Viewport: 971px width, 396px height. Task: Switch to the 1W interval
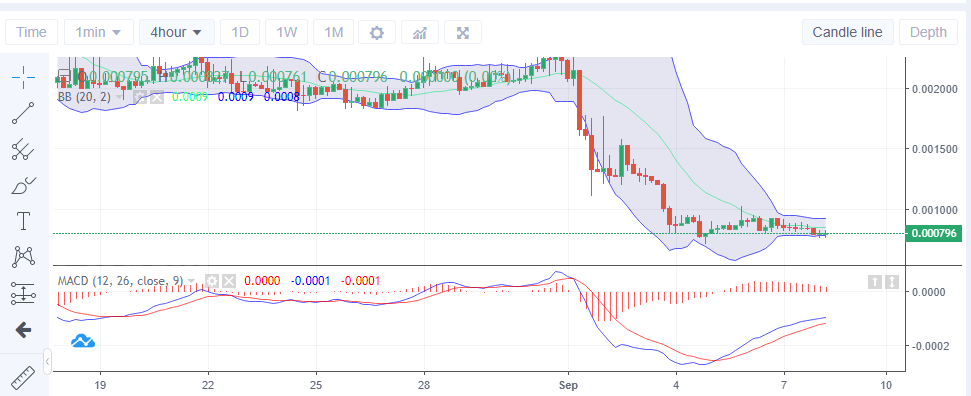(x=287, y=32)
